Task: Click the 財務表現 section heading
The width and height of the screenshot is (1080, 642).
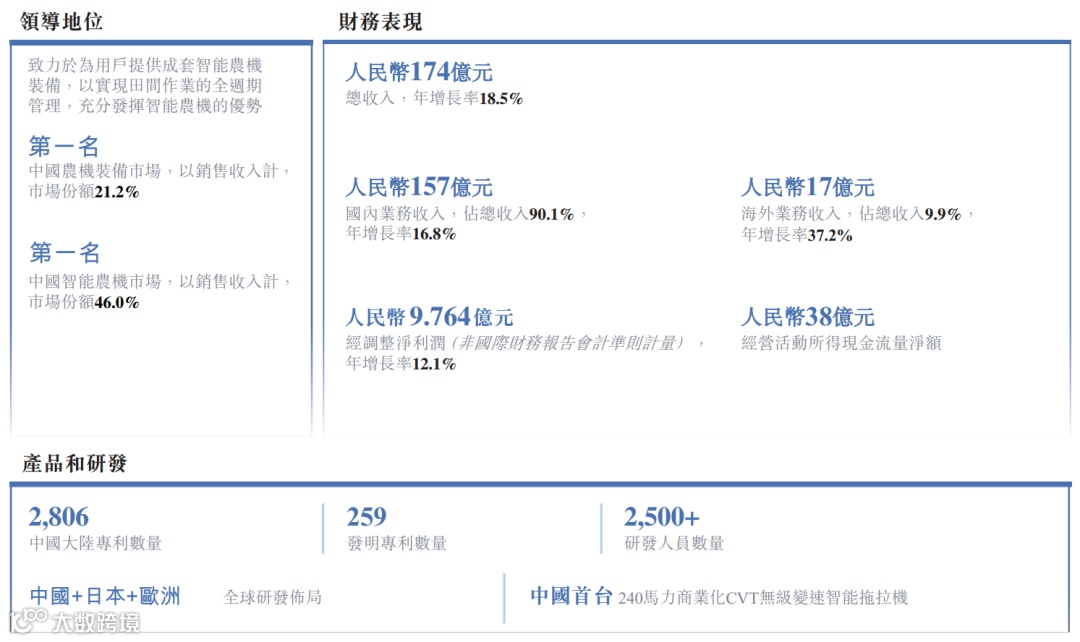Action: tap(380, 22)
